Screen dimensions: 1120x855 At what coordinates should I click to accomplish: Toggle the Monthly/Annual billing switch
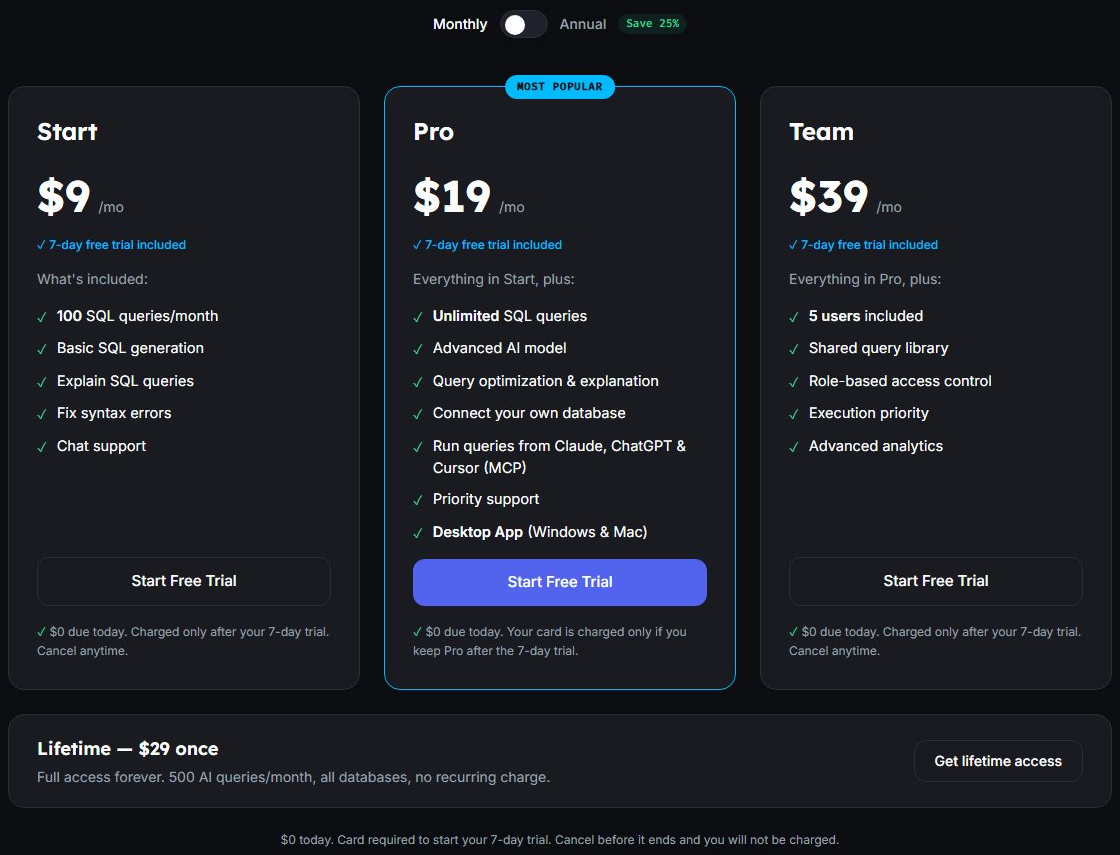pyautogui.click(x=524, y=24)
